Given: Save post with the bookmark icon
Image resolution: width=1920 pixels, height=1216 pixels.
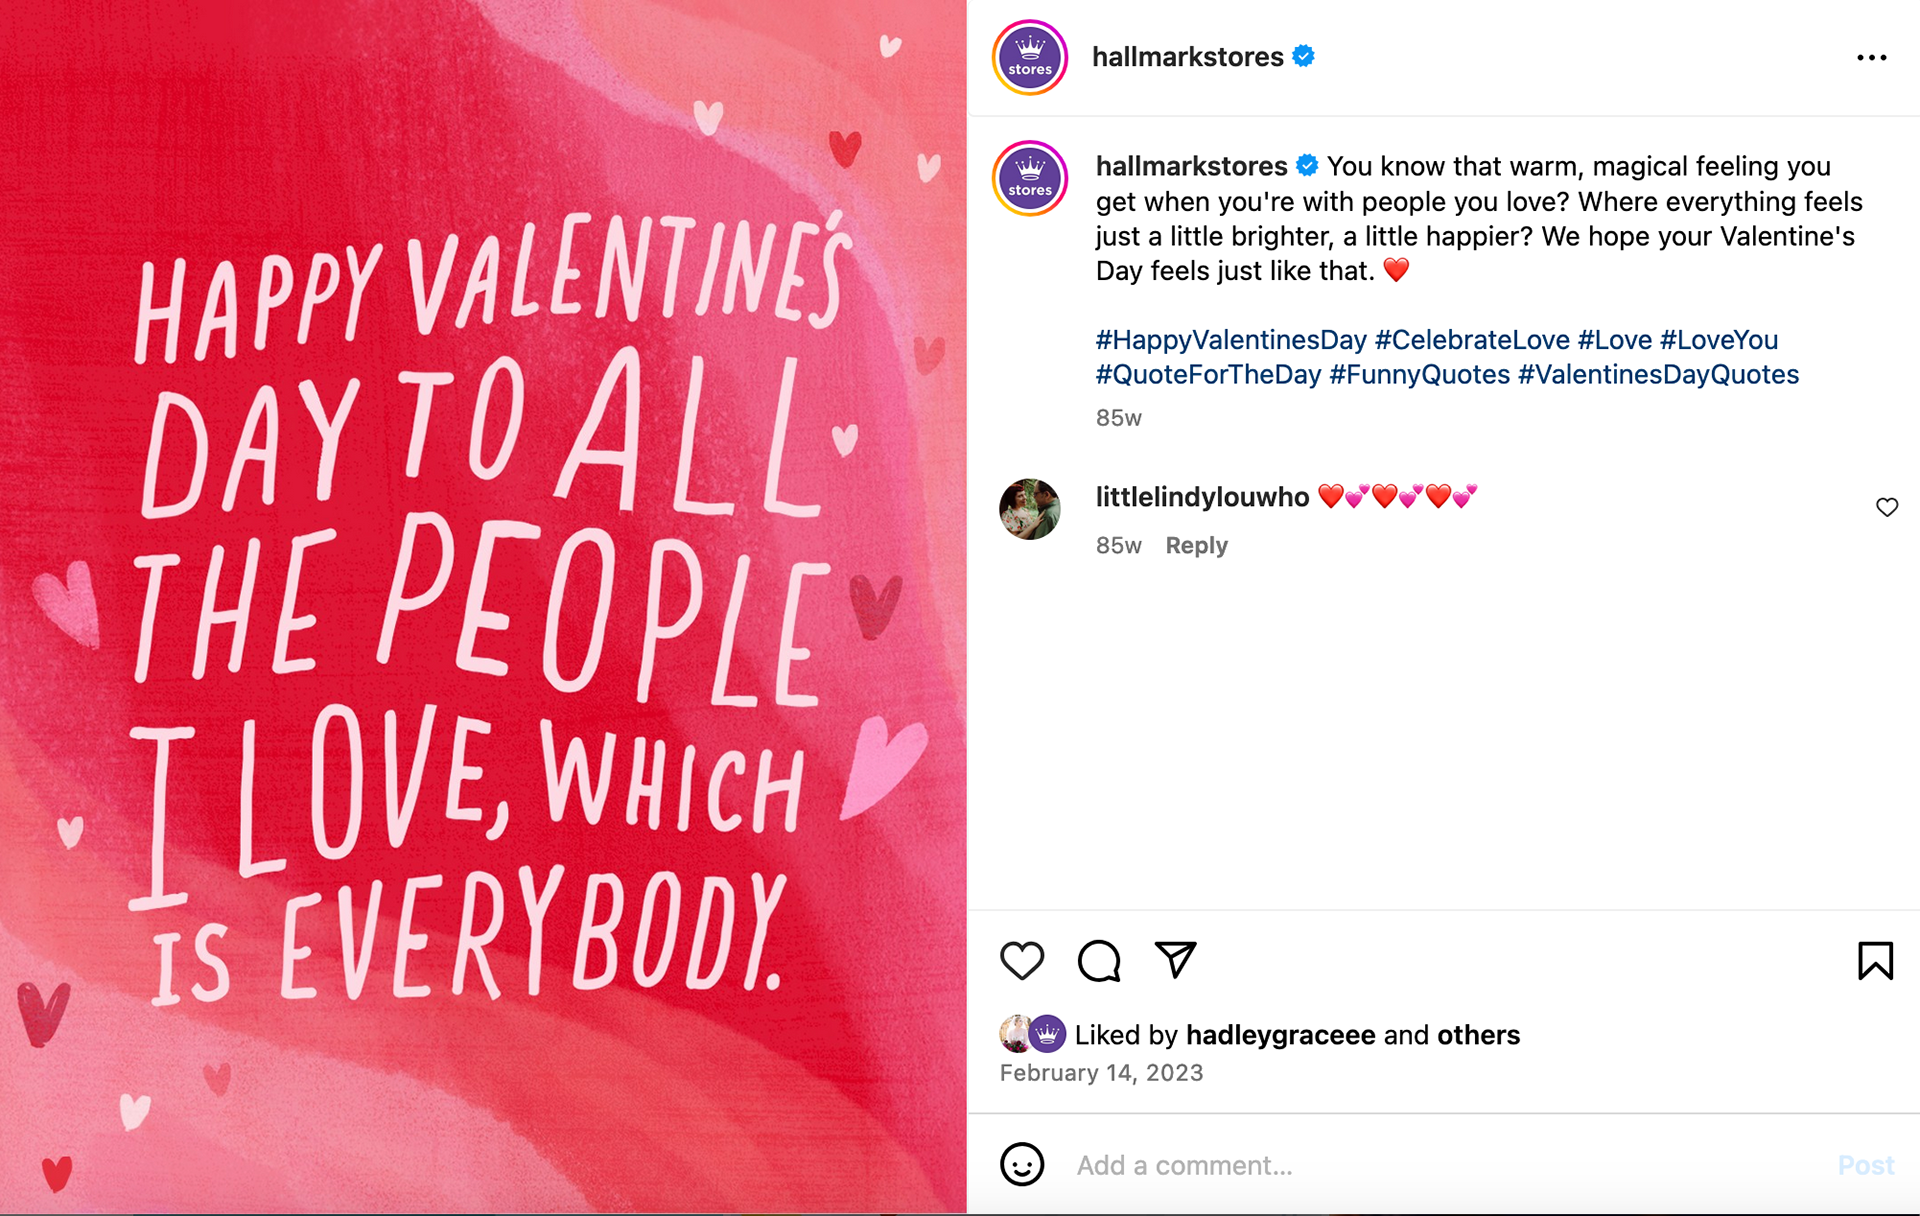Looking at the screenshot, I should pos(1875,961).
